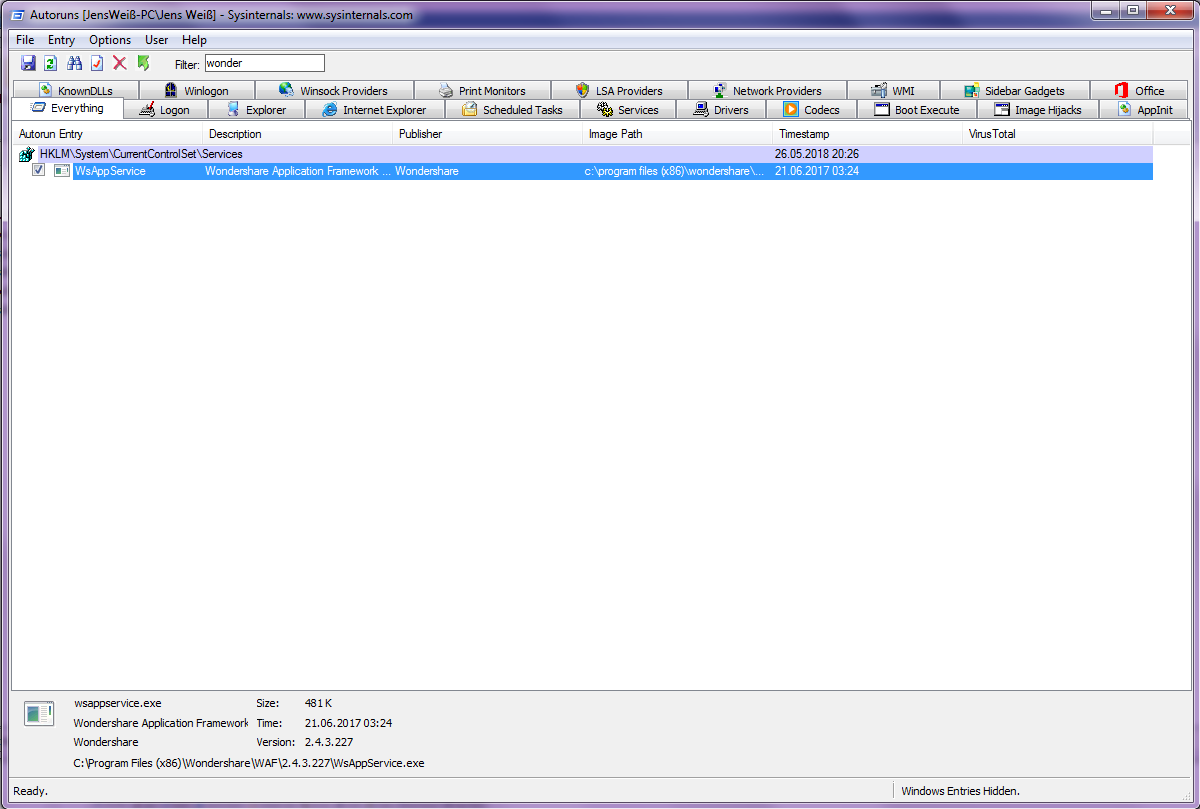
Task: Switch to the Winsock Providers tab
Action: point(333,90)
